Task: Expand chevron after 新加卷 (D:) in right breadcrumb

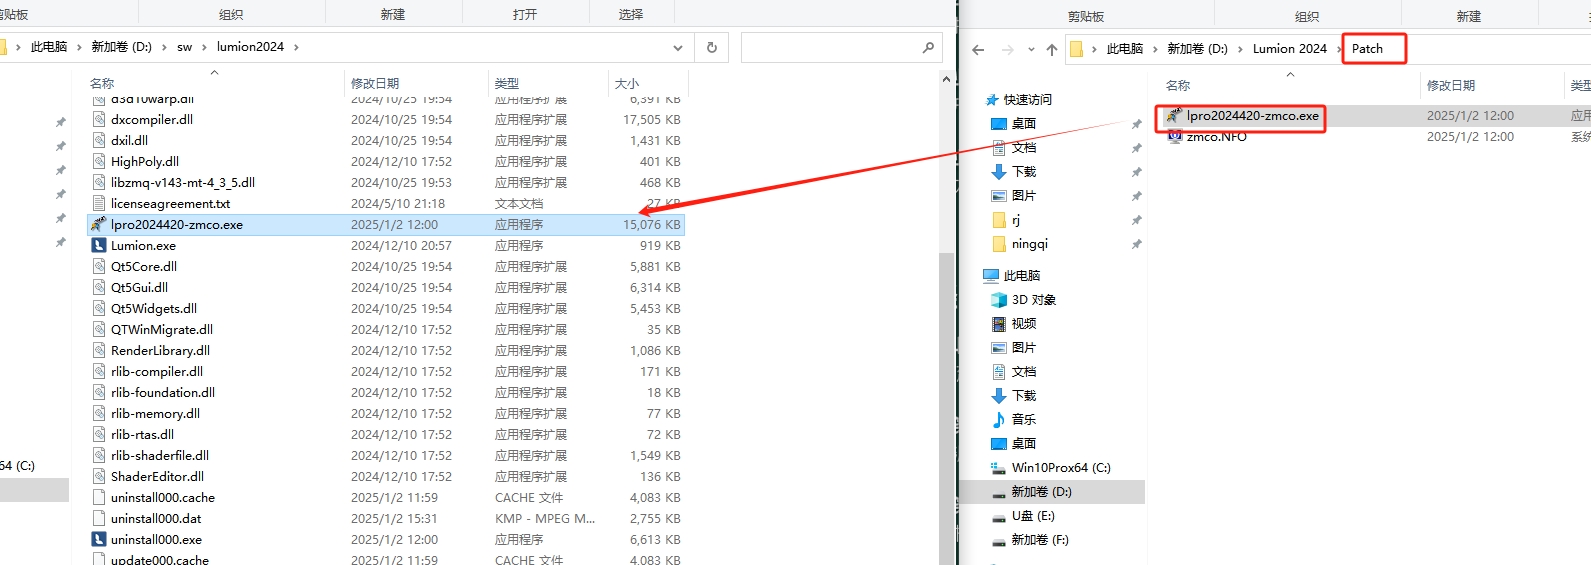Action: pyautogui.click(x=1240, y=49)
